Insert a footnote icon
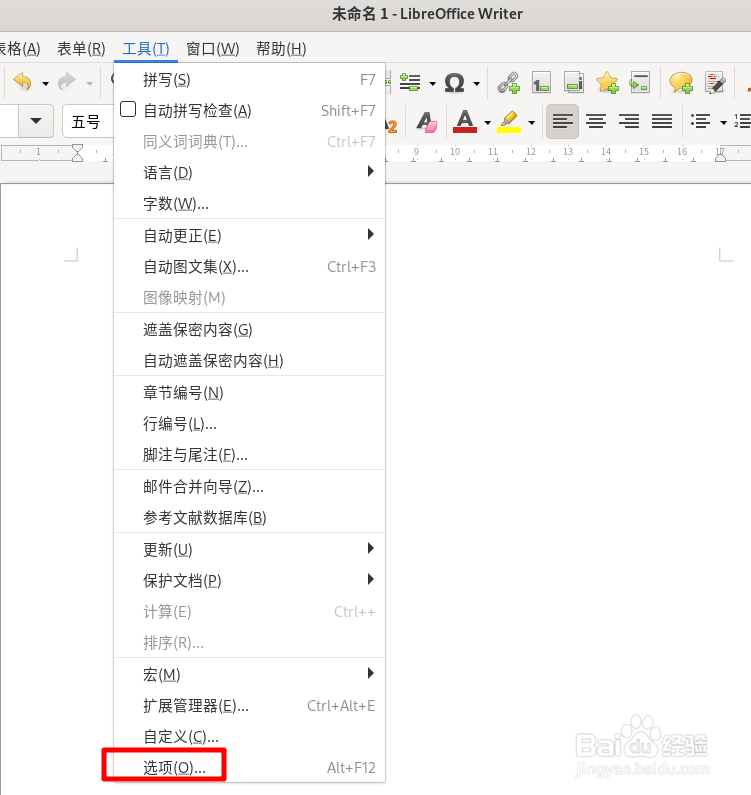751x795 pixels. click(541, 83)
